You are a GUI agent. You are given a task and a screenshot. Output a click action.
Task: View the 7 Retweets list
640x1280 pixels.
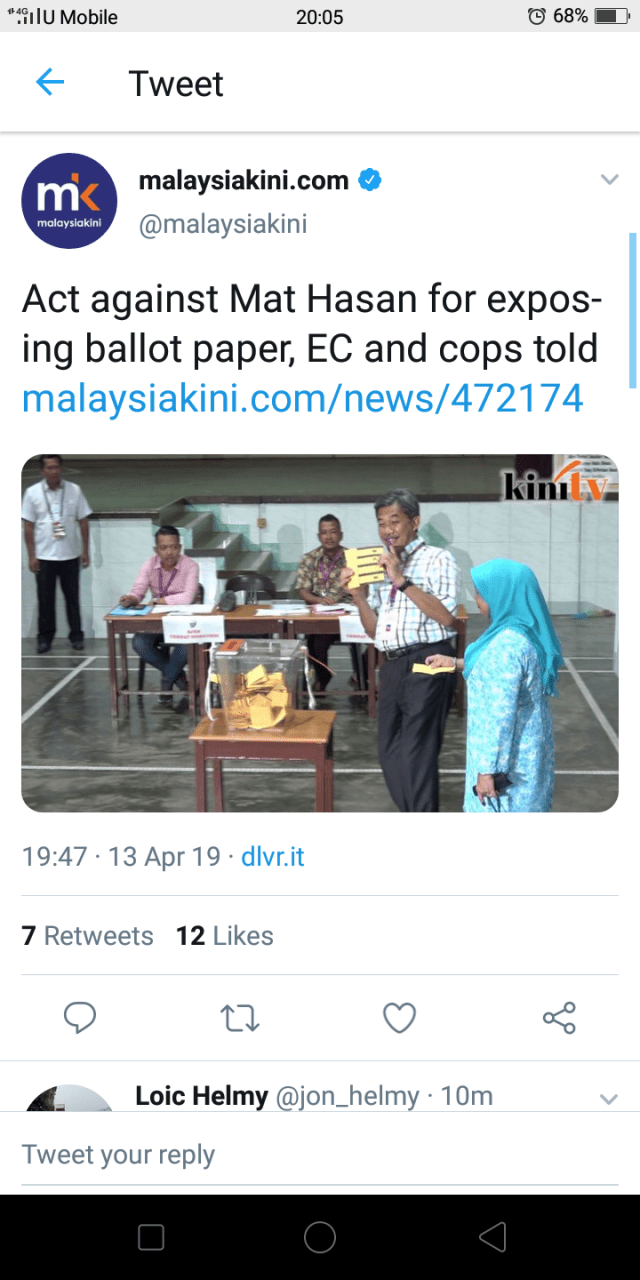coord(87,936)
